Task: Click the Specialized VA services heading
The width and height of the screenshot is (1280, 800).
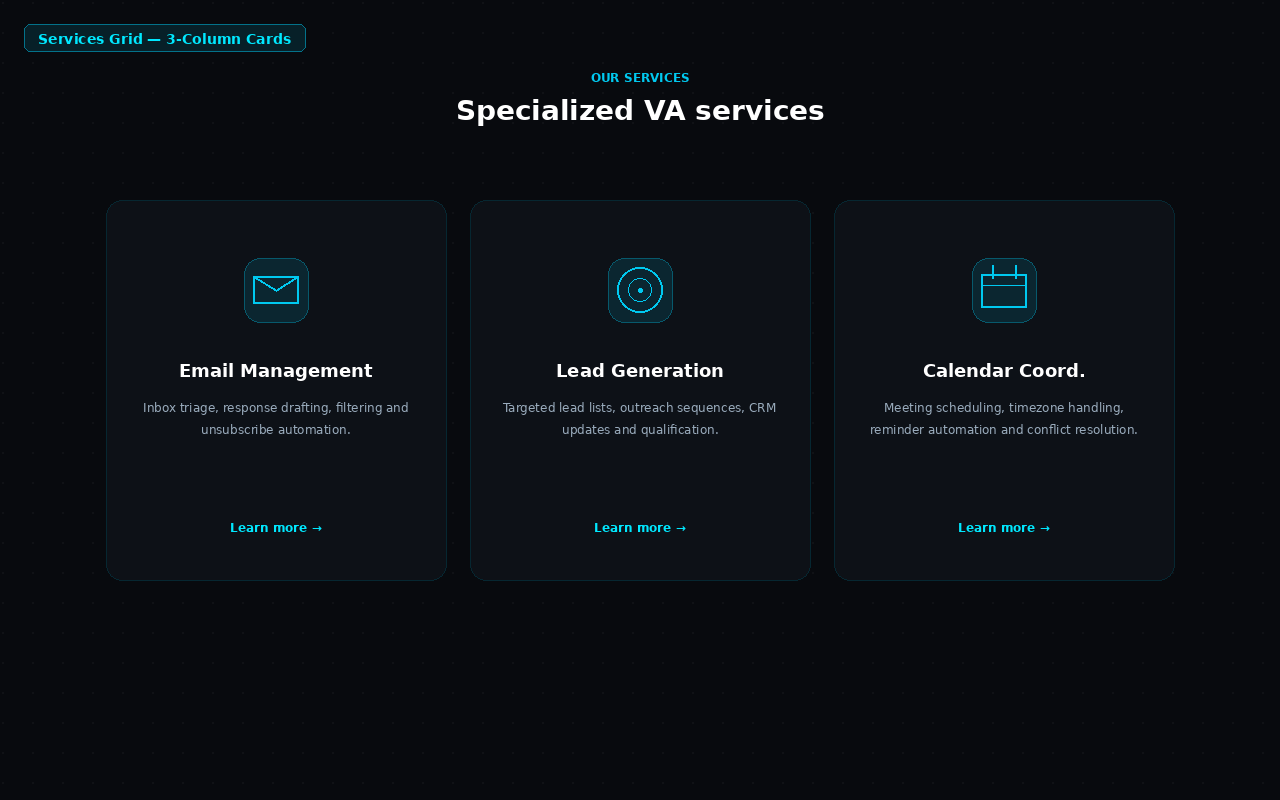Action: click(x=640, y=111)
